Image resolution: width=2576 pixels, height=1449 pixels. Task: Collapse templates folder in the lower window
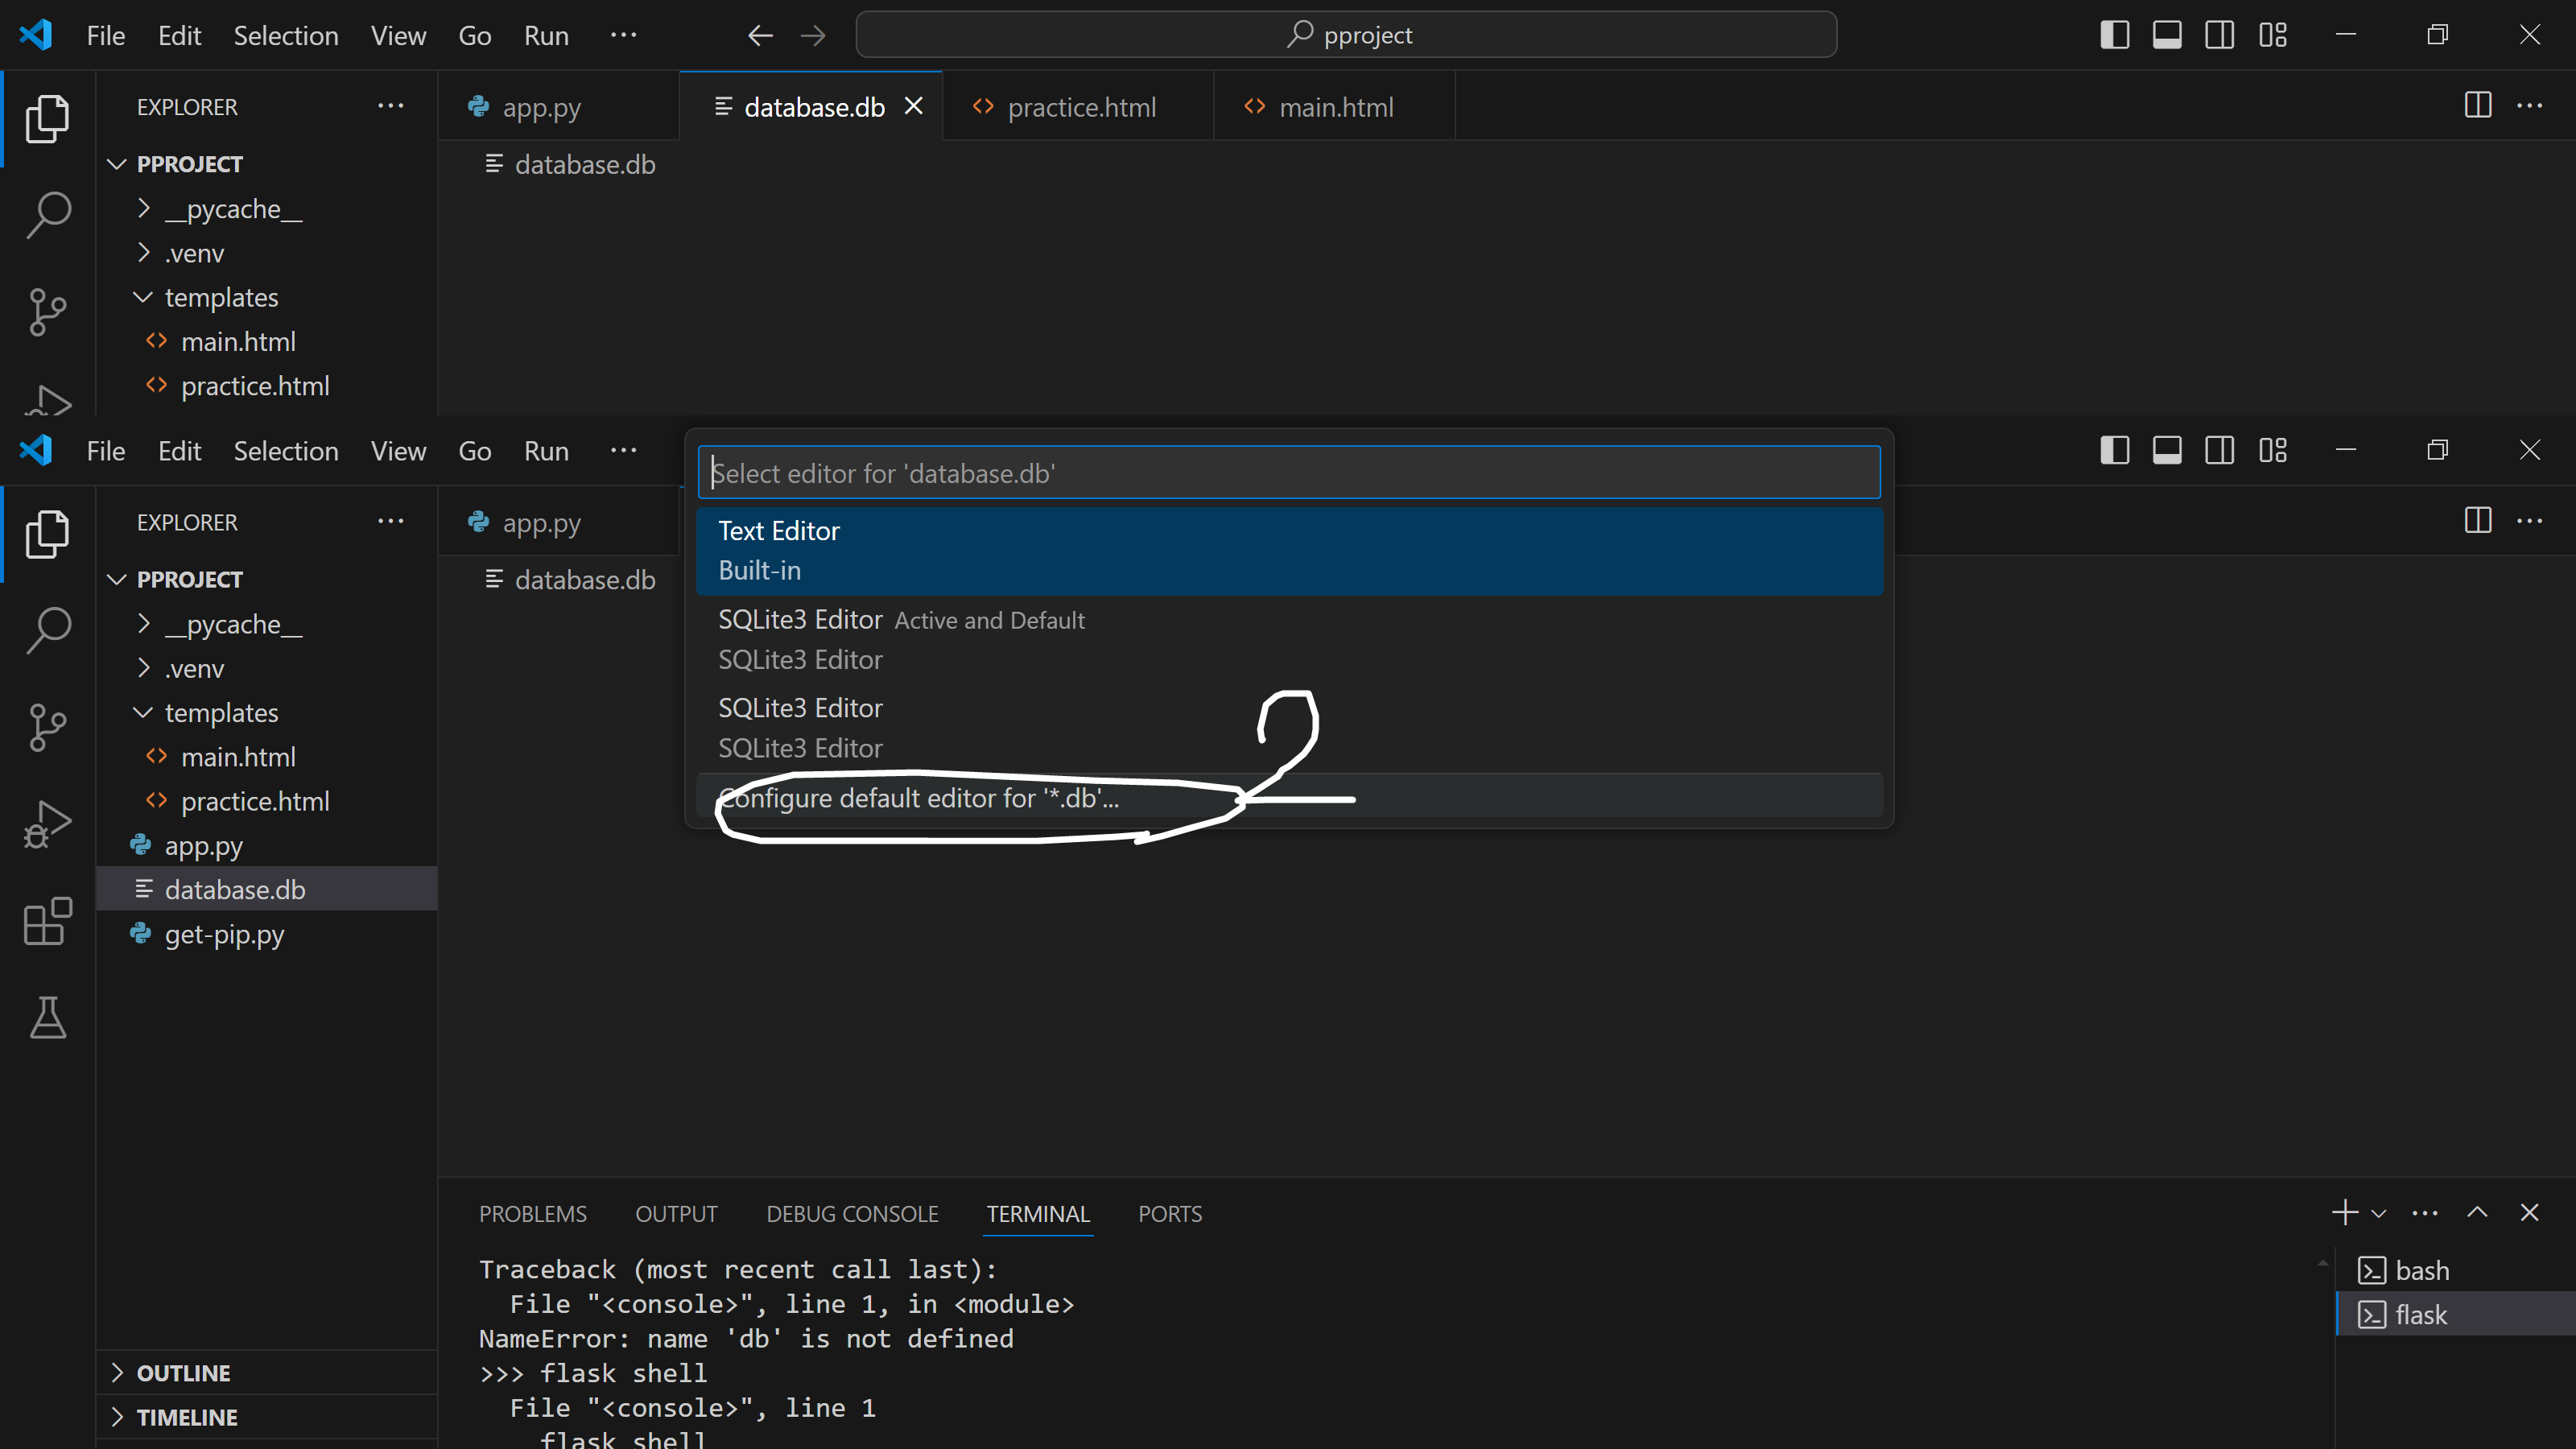144,712
